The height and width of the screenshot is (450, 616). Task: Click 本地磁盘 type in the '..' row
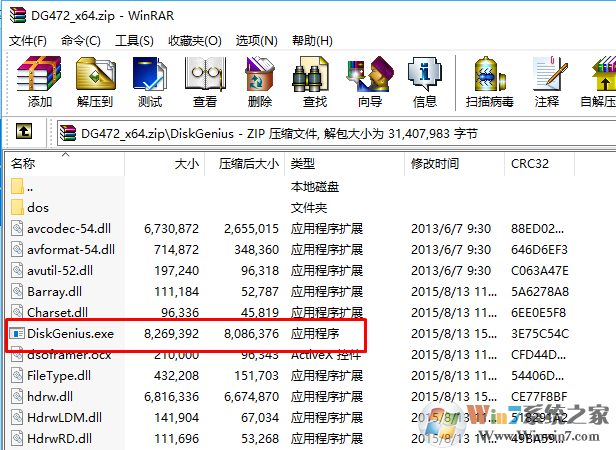[x=315, y=186]
